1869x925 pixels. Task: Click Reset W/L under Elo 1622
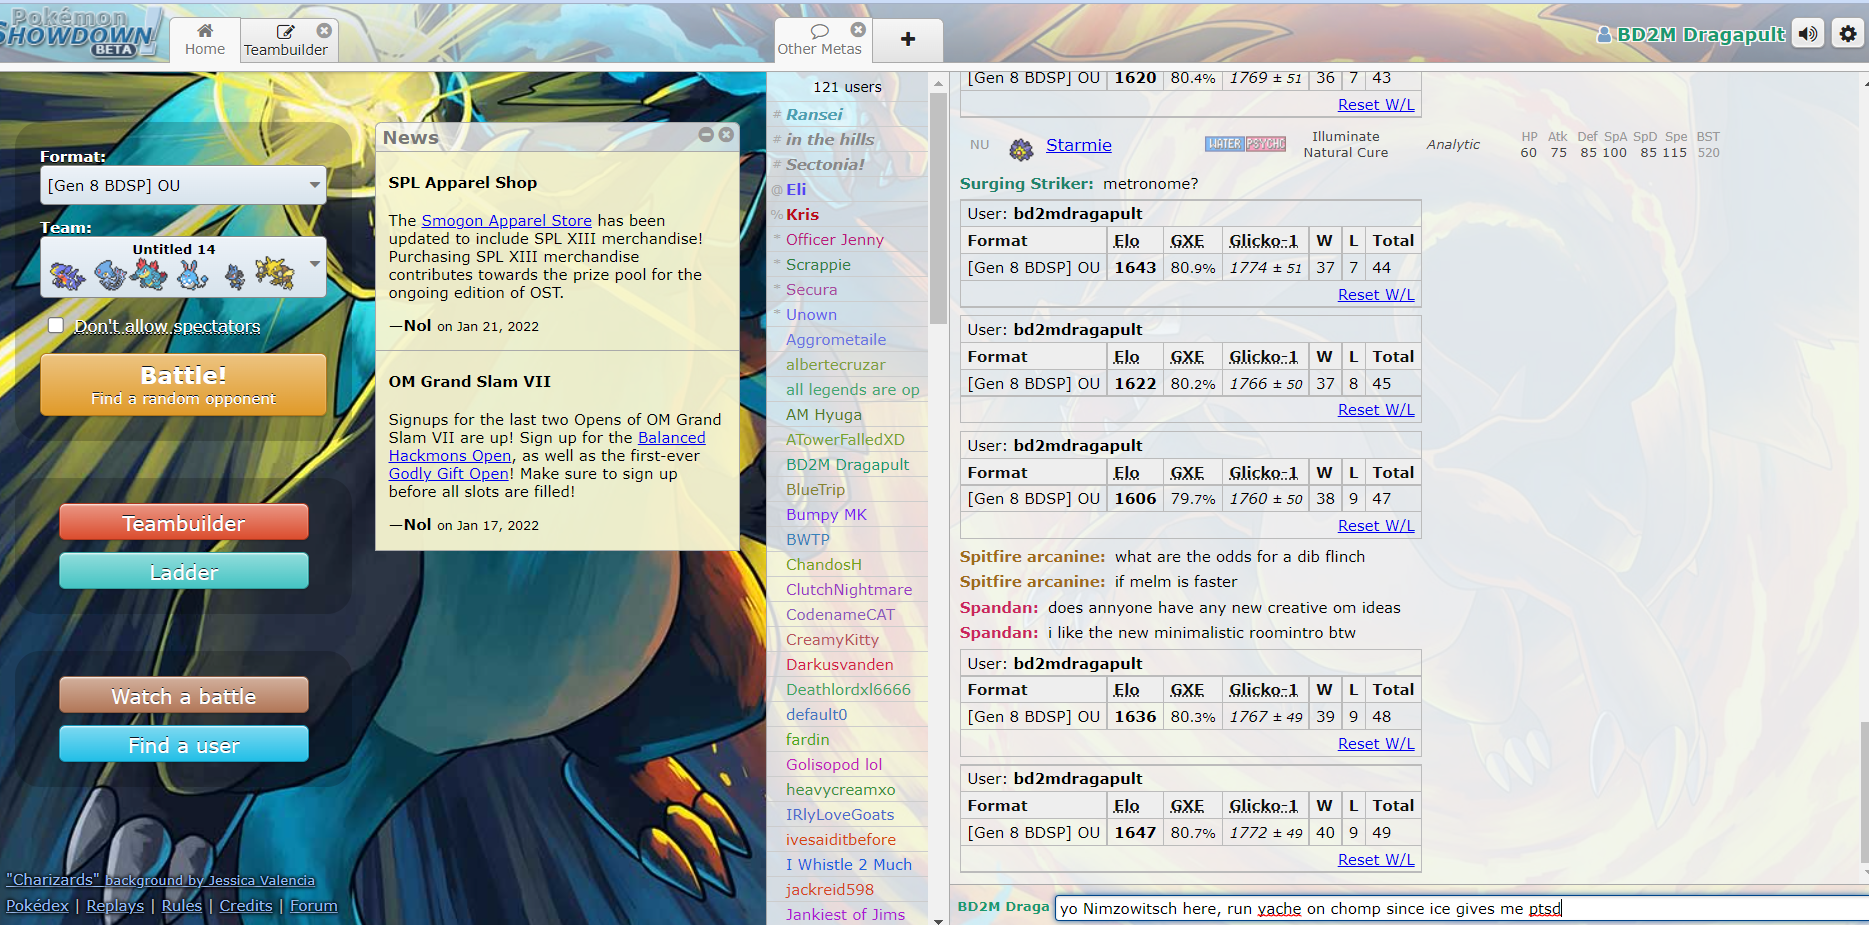(x=1376, y=409)
